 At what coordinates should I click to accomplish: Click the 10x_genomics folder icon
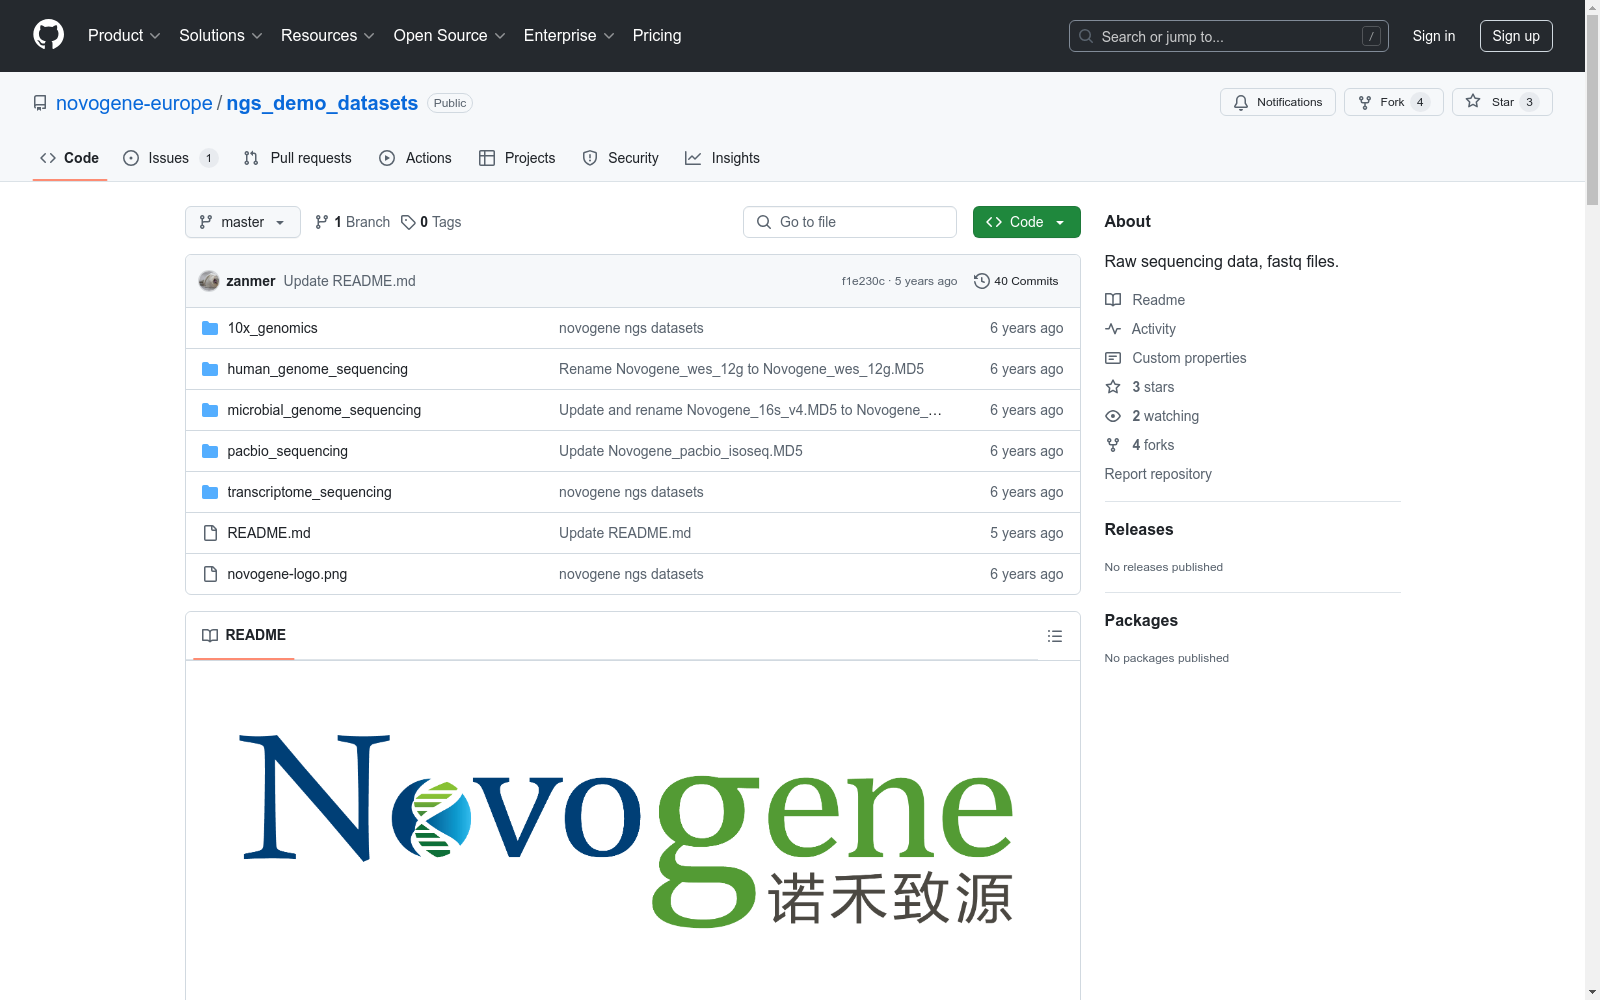click(210, 328)
